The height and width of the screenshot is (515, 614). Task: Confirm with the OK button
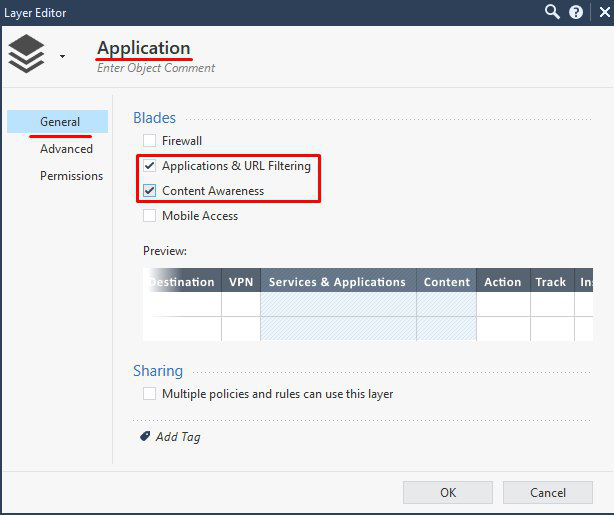point(448,492)
